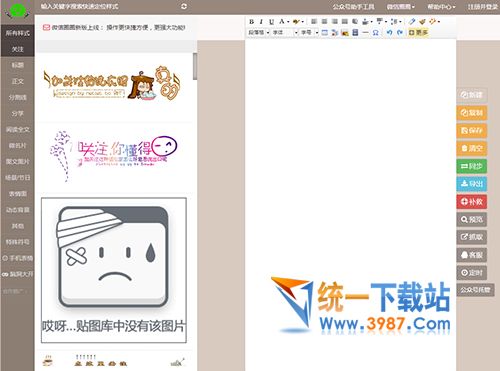This screenshot has width=500, height=371.
Task: Select the 阅读全文 category in the sidebar
Action: click(17, 129)
